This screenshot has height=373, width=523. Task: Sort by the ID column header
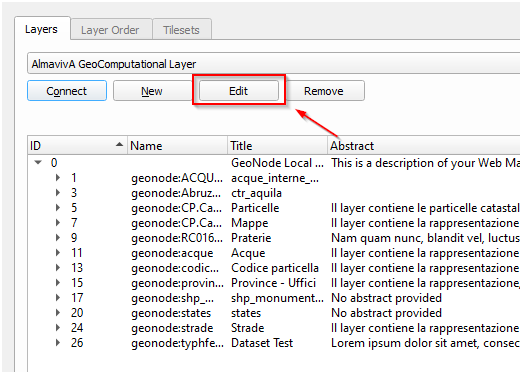[77, 145]
